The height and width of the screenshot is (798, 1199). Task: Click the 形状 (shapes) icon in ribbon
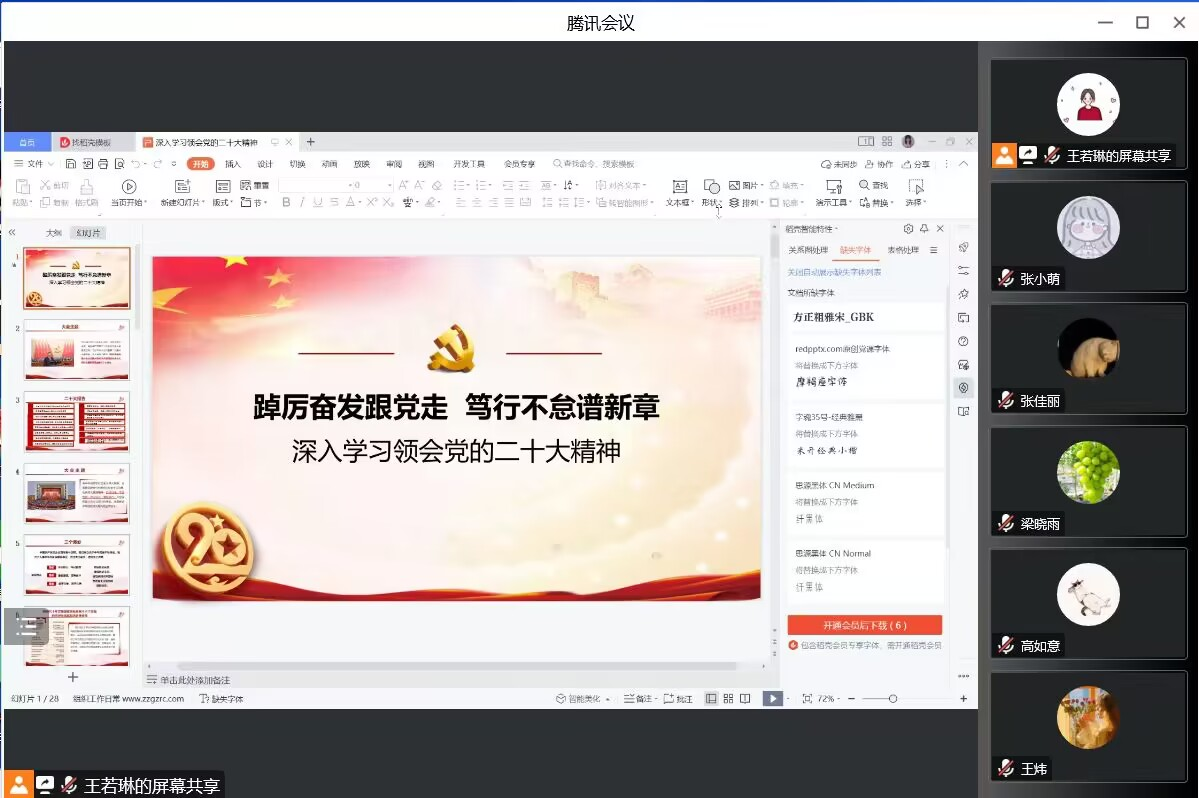pos(711,187)
